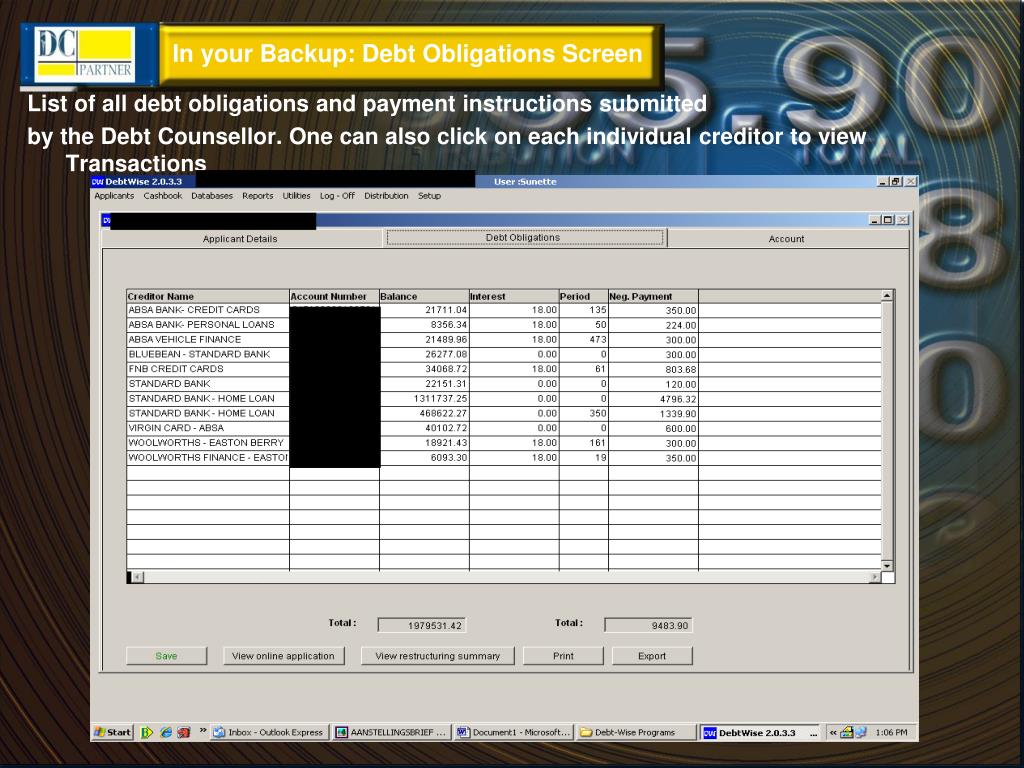Open the Cashbook menu
The image size is (1024, 768).
click(x=163, y=196)
